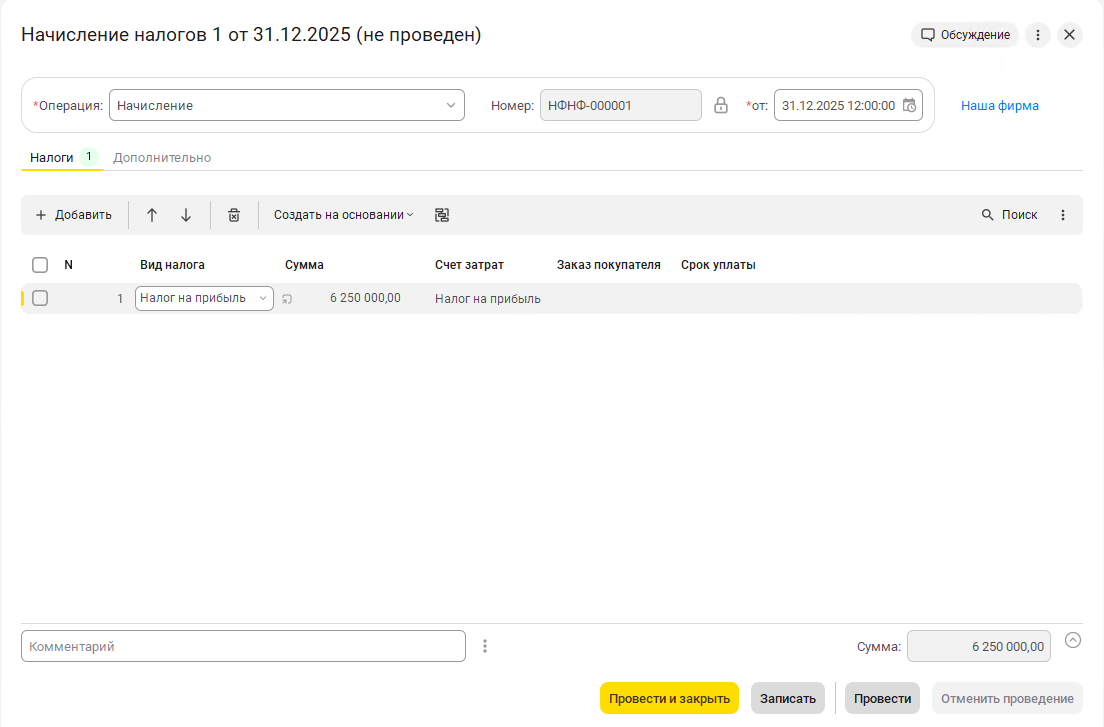
Task: Select the Налоги tab
Action: (x=52, y=158)
